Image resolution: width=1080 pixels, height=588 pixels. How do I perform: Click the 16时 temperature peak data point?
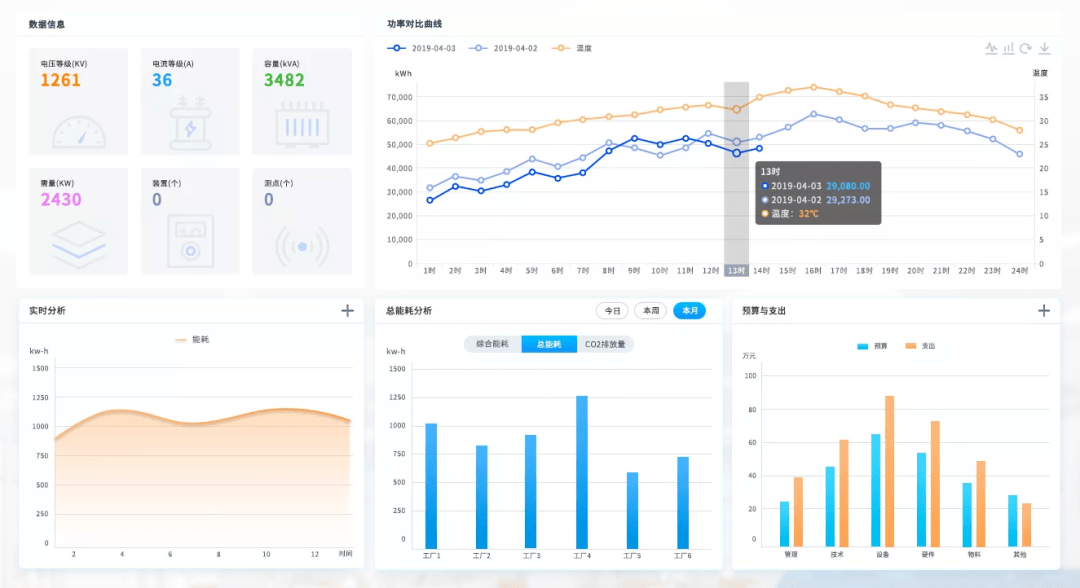tap(813, 87)
